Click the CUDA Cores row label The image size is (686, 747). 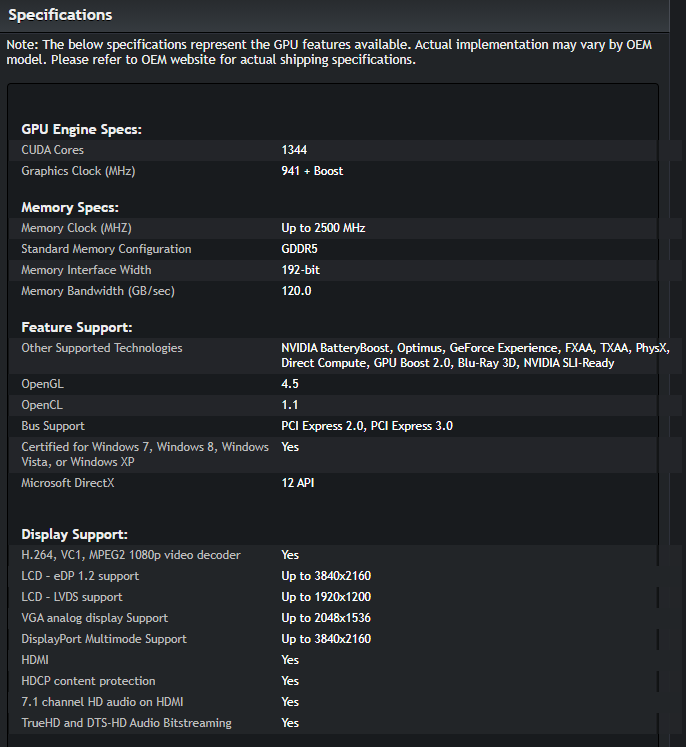pyautogui.click(x=52, y=150)
